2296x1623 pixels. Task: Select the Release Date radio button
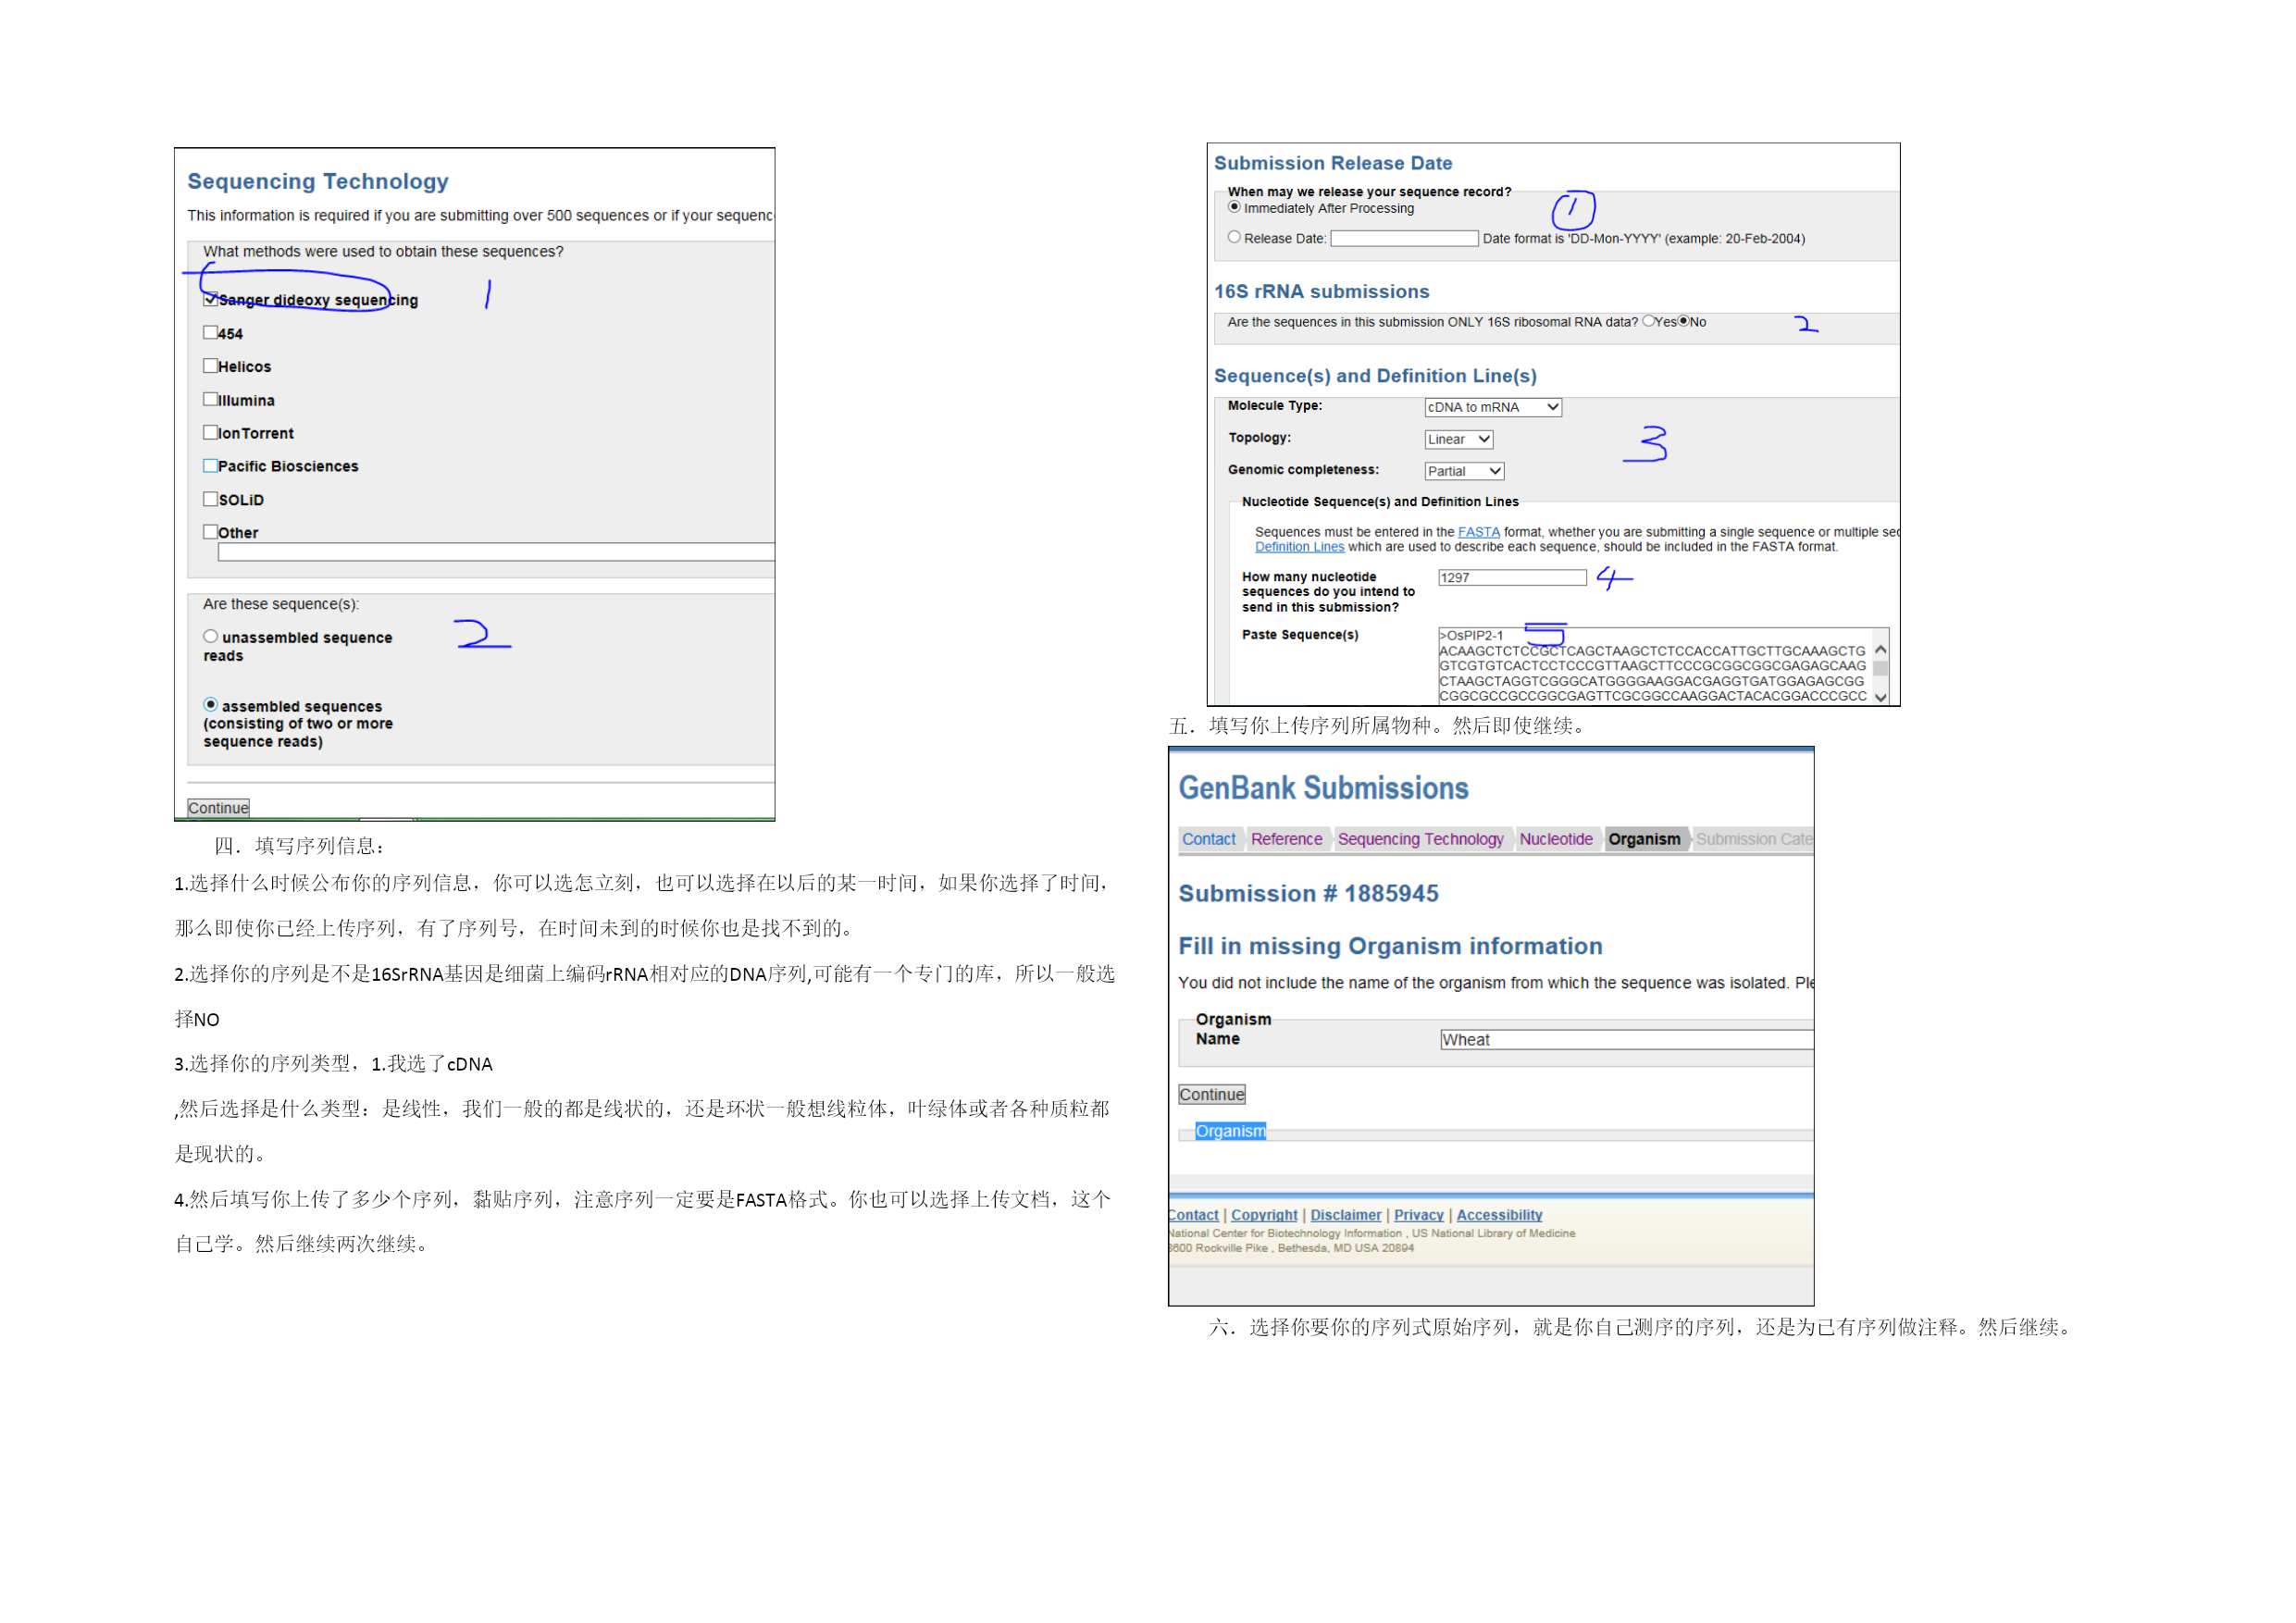[1235, 237]
